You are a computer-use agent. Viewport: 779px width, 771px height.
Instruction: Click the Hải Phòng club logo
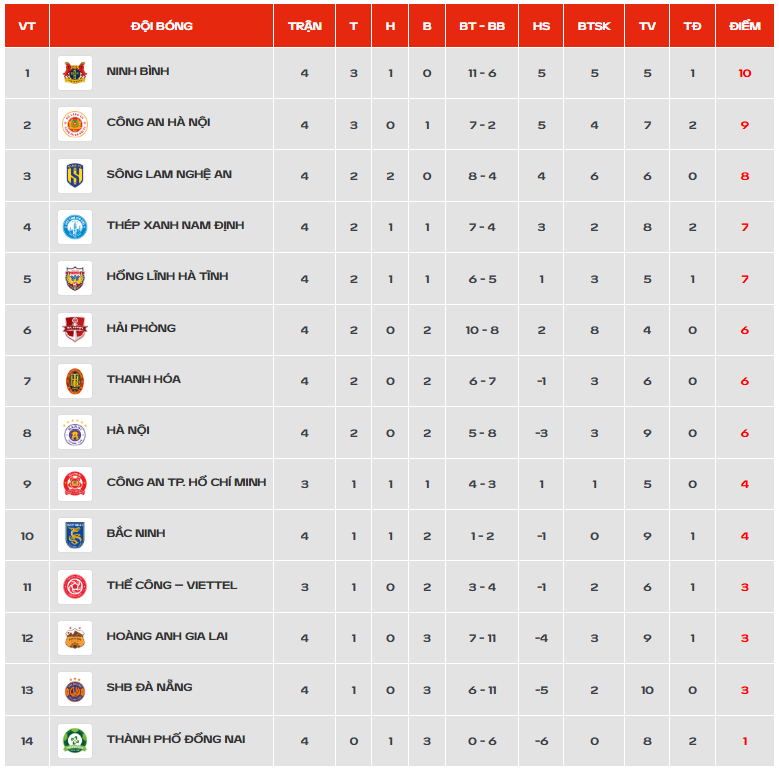click(x=75, y=330)
